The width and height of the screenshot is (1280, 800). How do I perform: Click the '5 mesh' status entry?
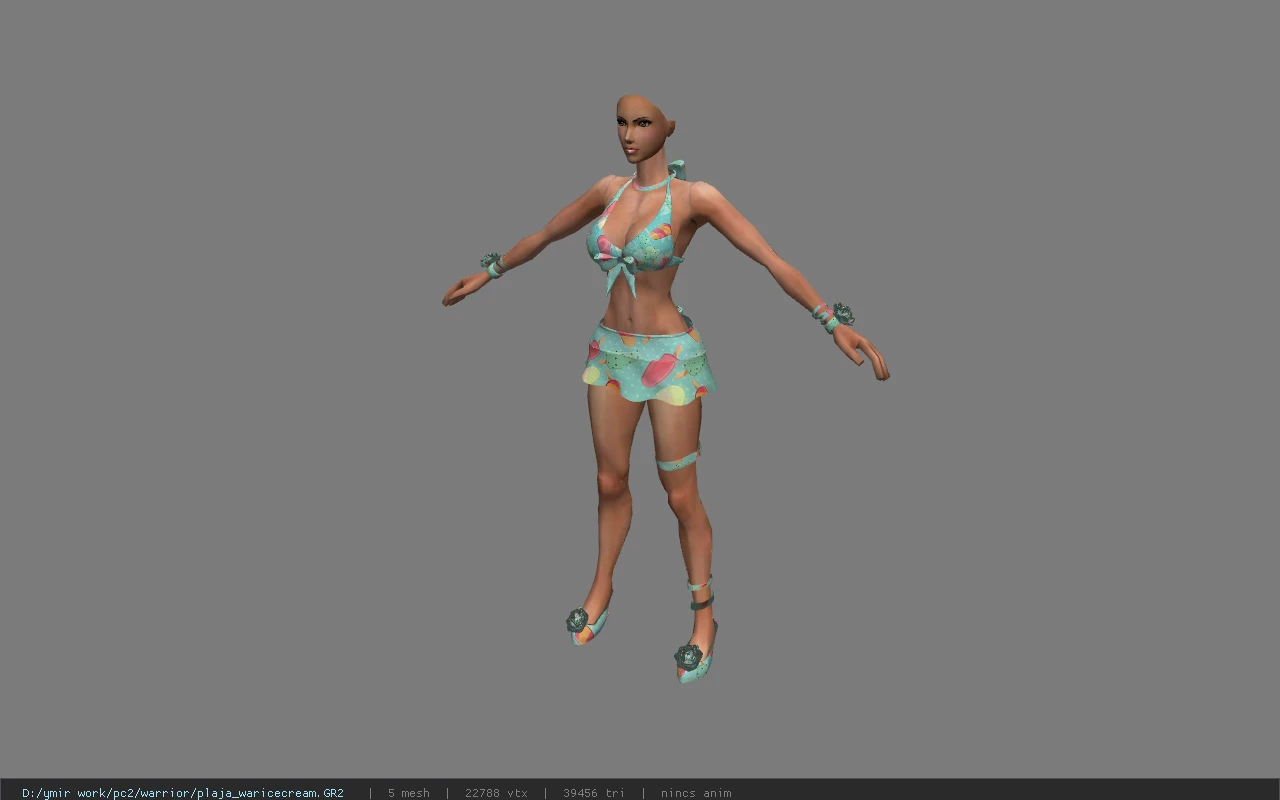(x=409, y=793)
